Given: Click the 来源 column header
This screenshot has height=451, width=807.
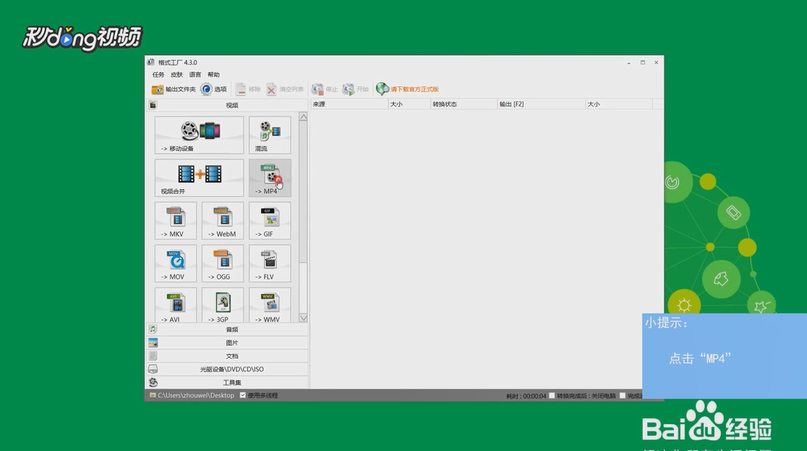Looking at the screenshot, I should pyautogui.click(x=349, y=104).
